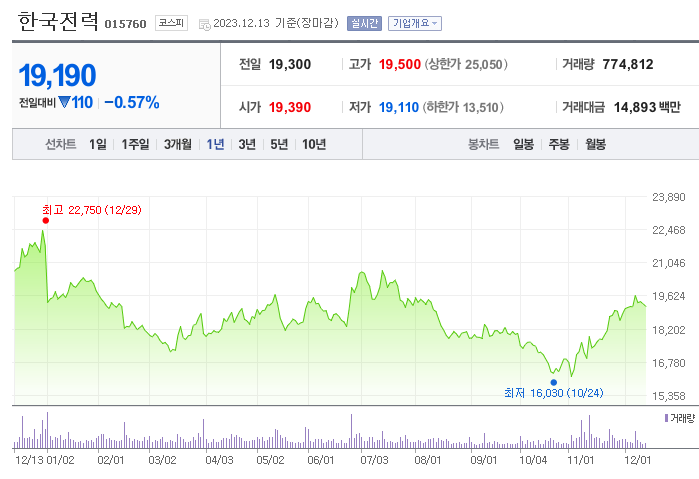Click the 15,358 price axis label
699x479 pixels.
point(669,396)
